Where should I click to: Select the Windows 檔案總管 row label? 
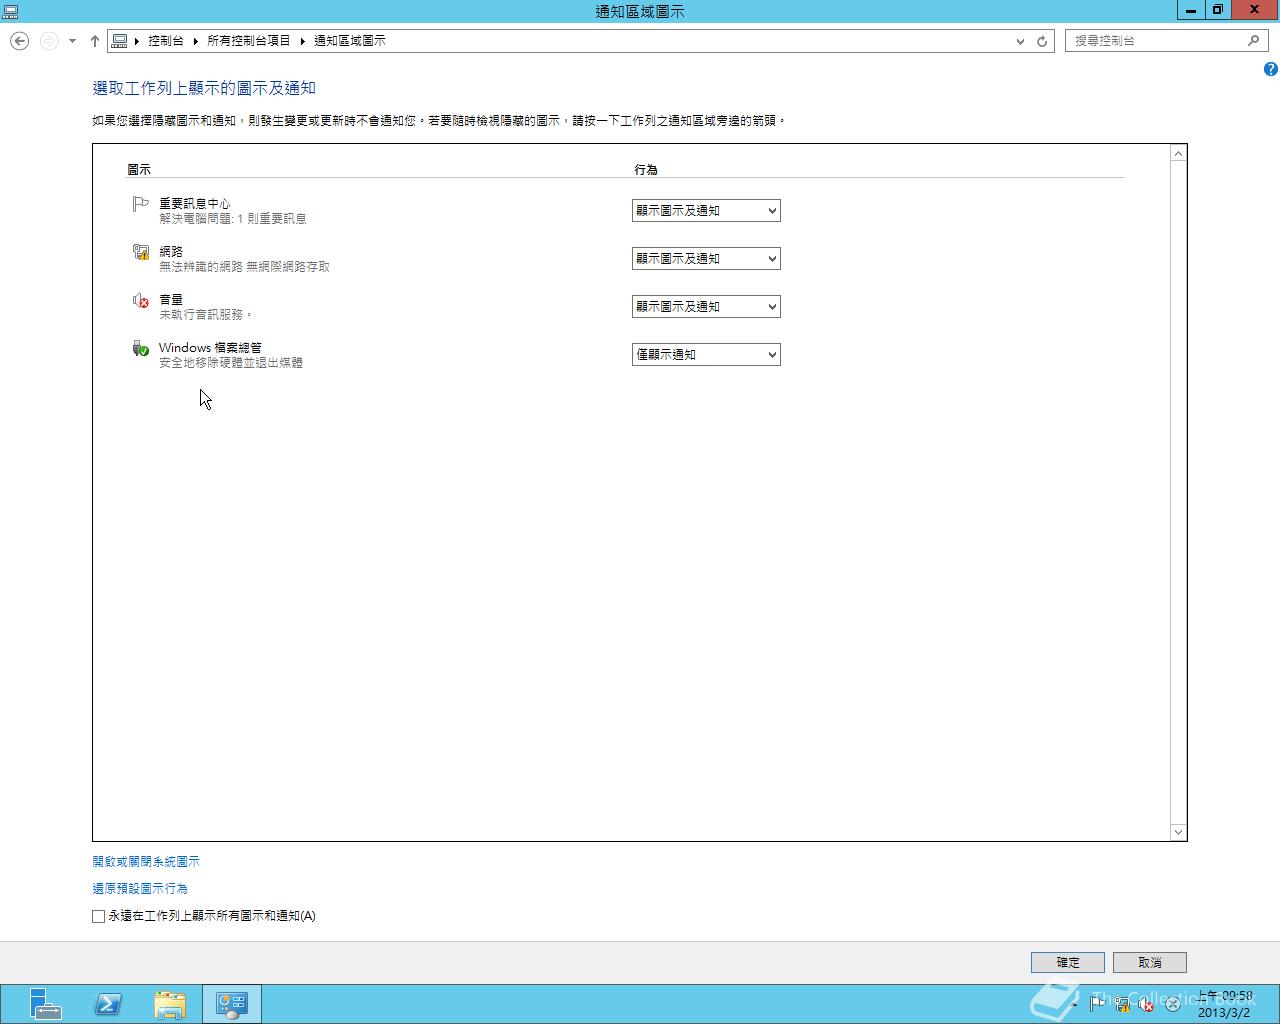pyautogui.click(x=210, y=348)
